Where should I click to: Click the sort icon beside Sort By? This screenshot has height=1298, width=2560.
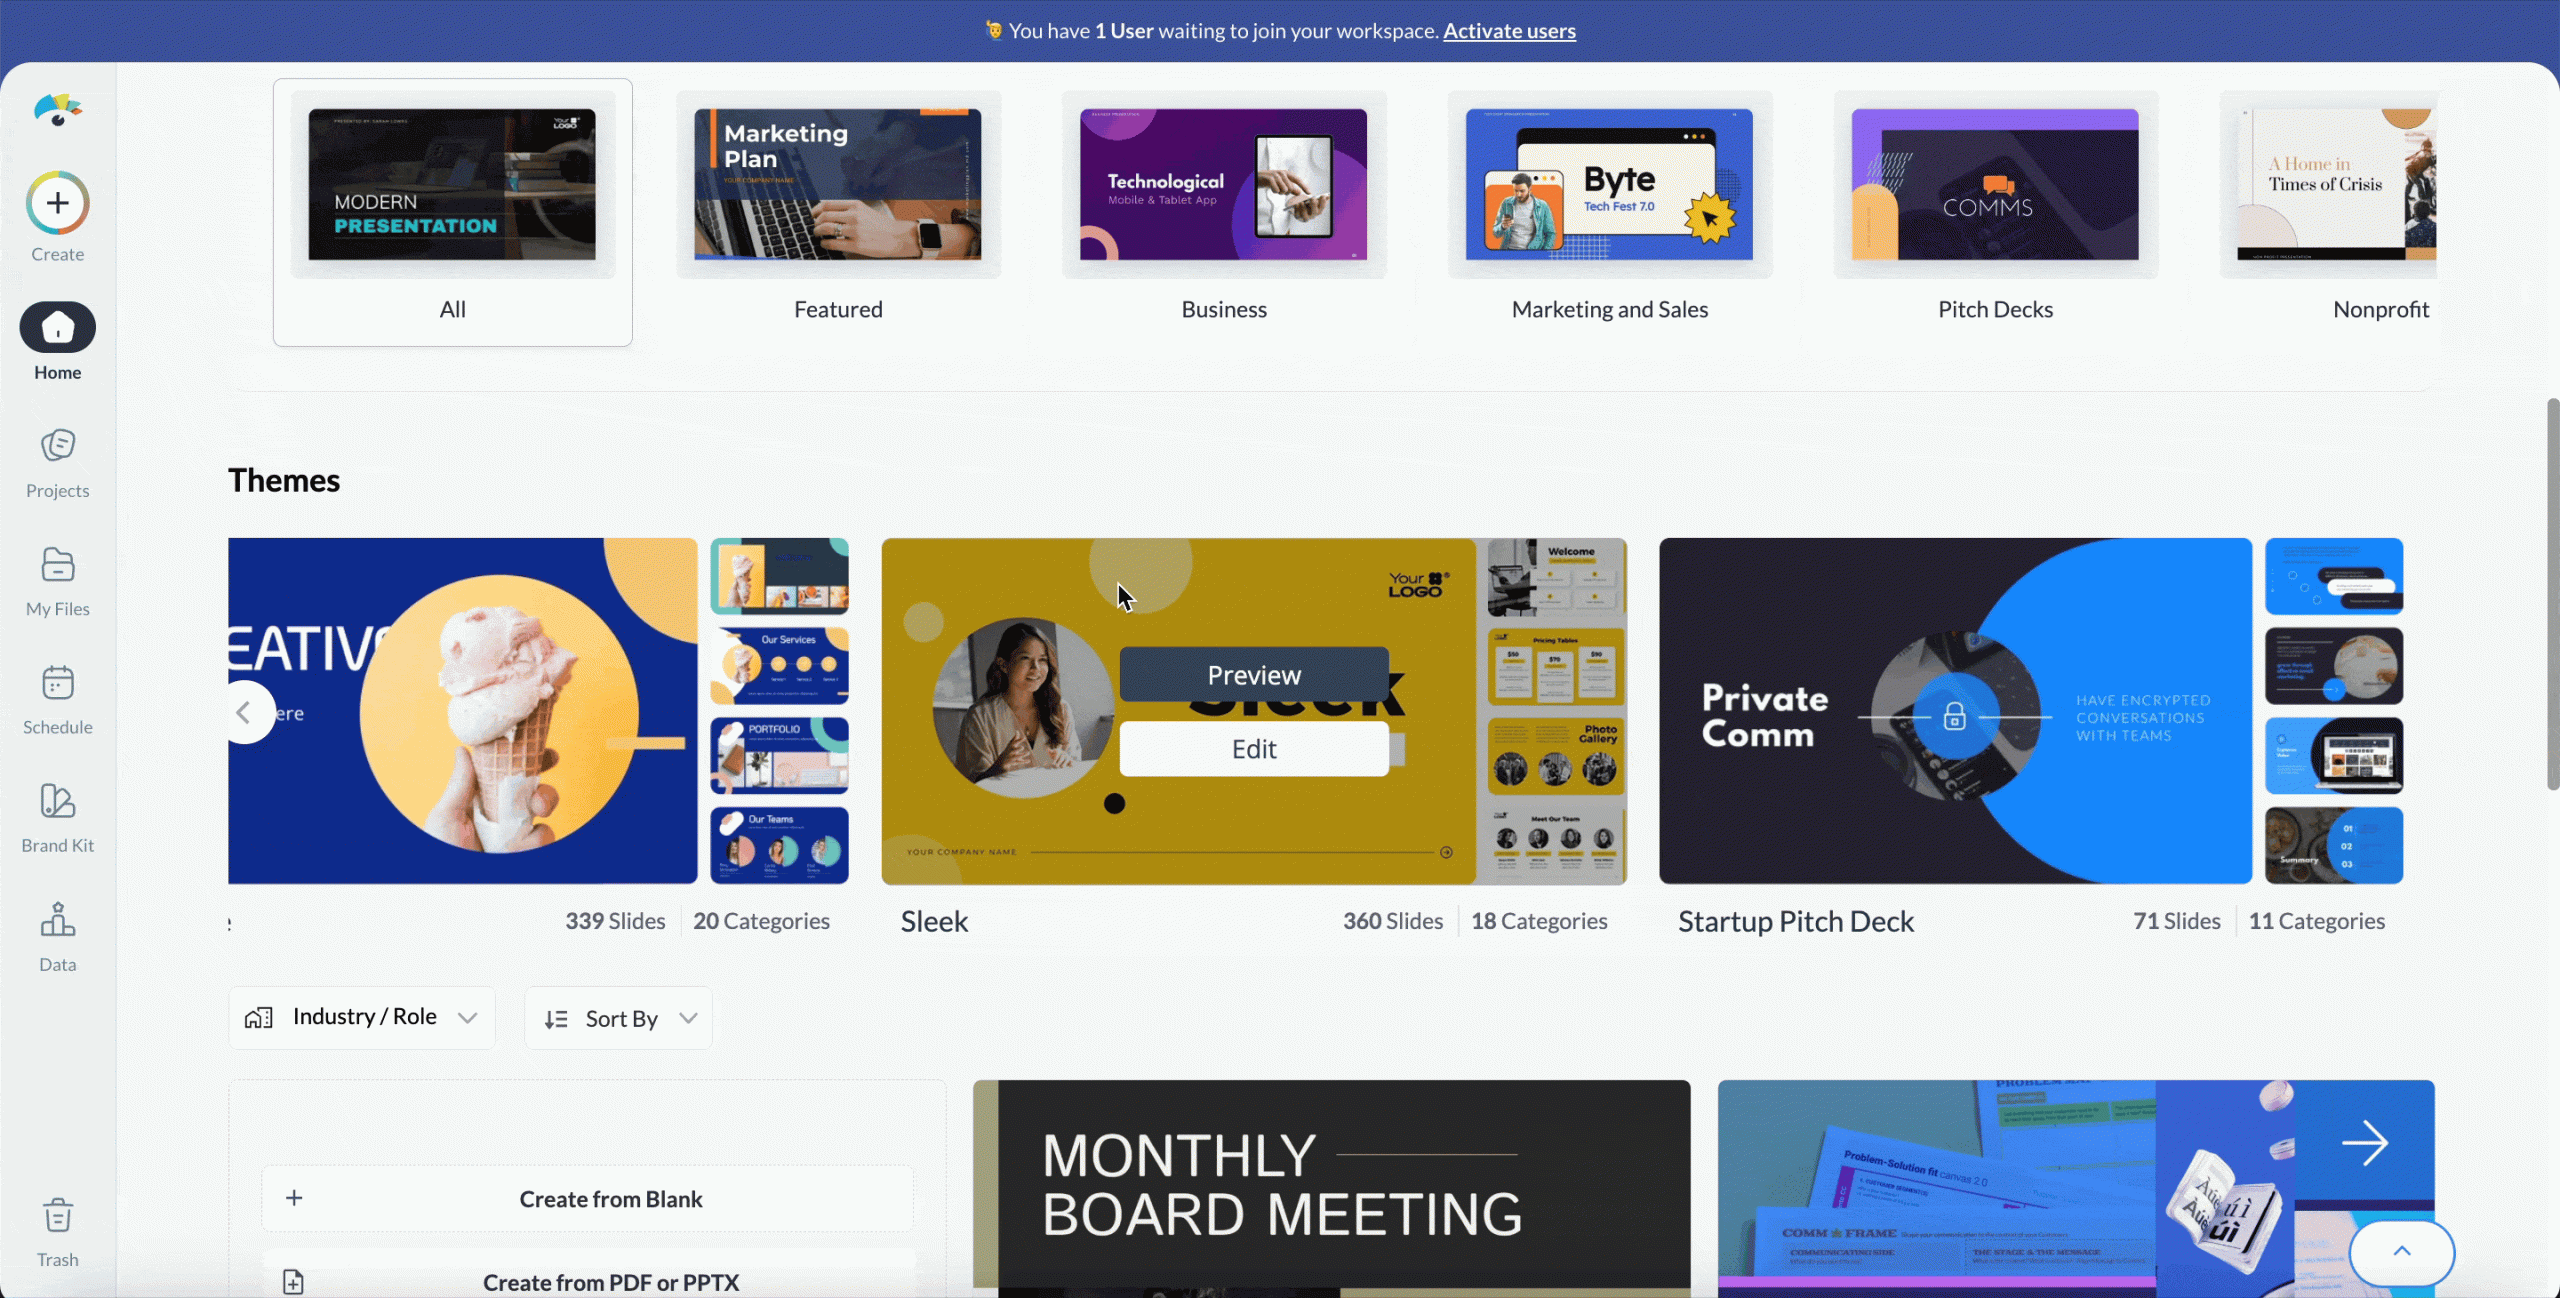coord(556,1019)
